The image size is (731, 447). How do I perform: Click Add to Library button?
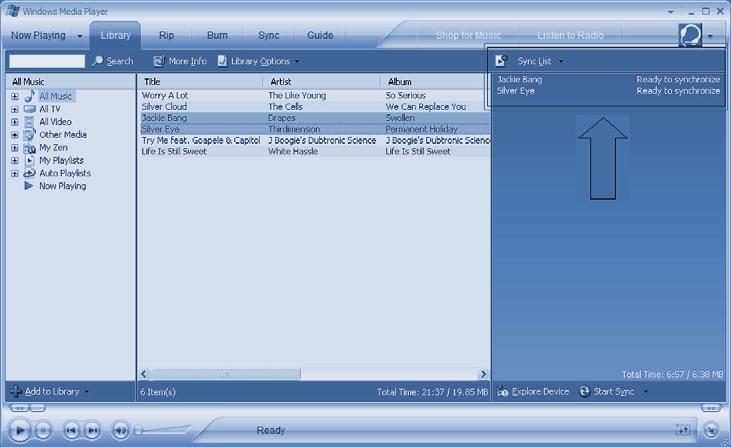click(48, 392)
